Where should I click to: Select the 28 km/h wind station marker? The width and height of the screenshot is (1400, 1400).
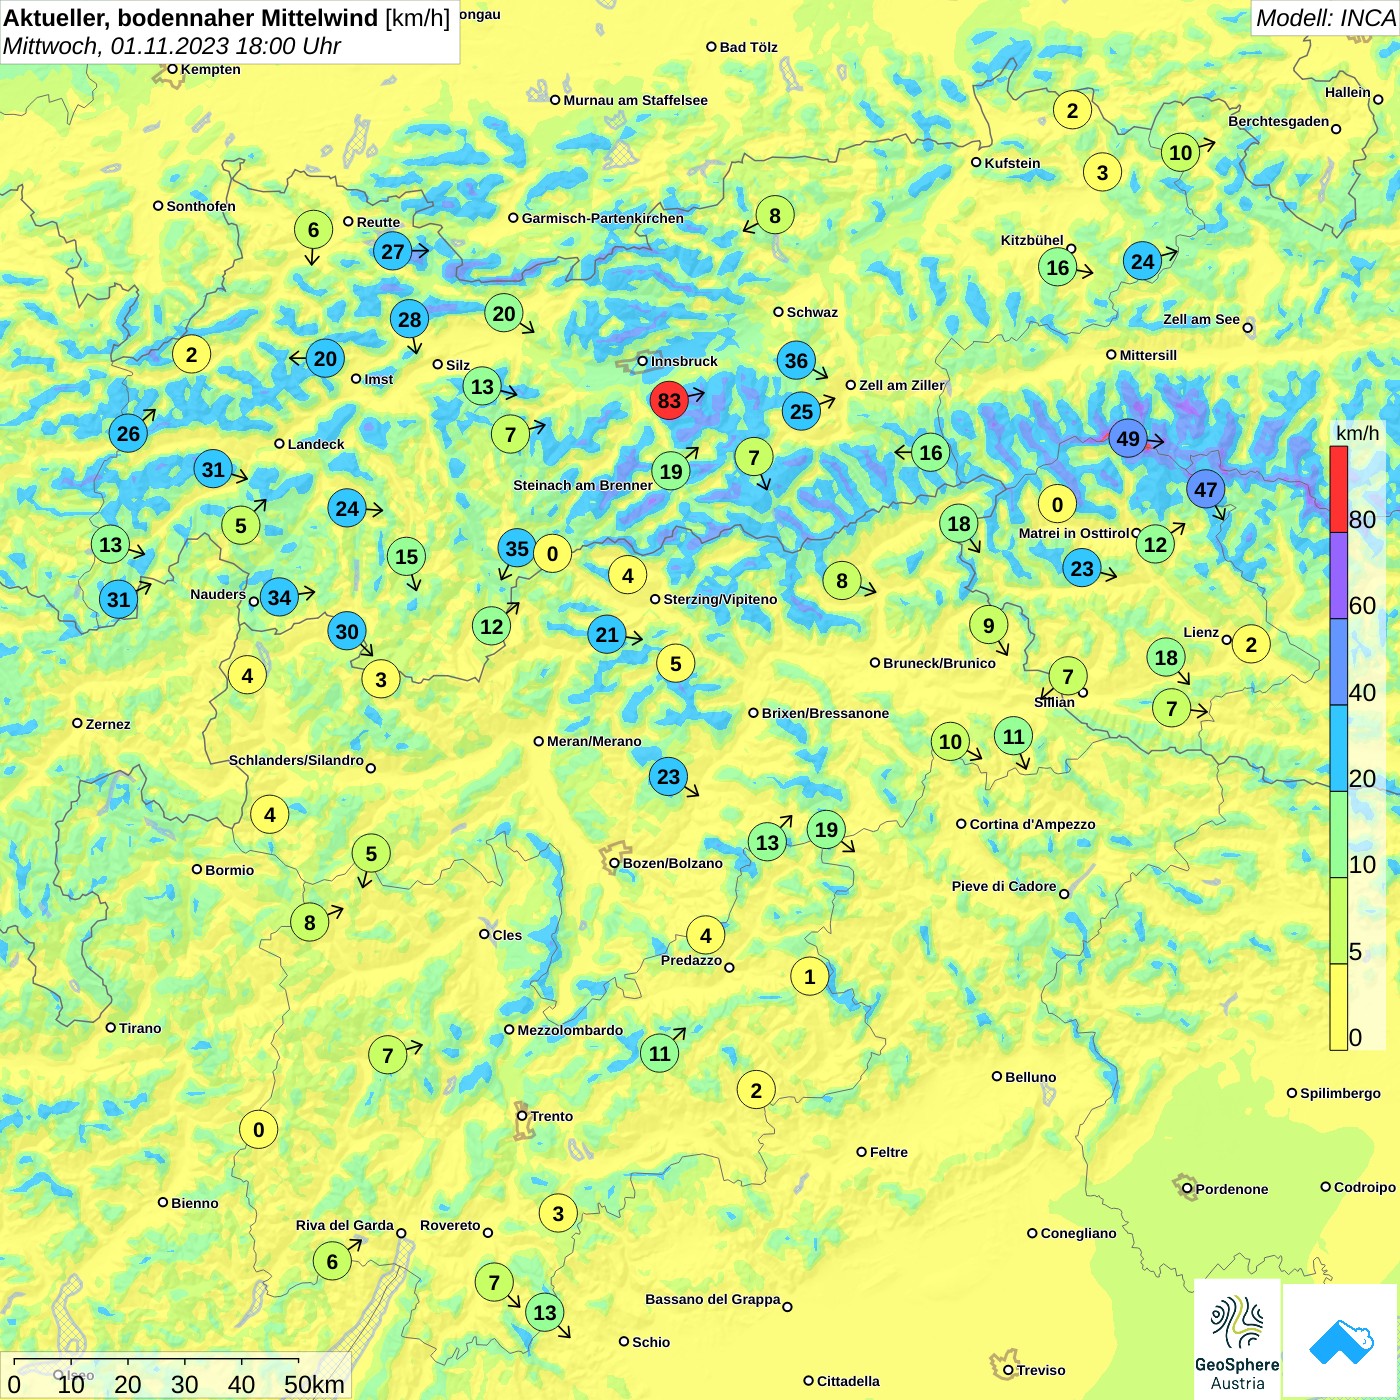coord(409,319)
